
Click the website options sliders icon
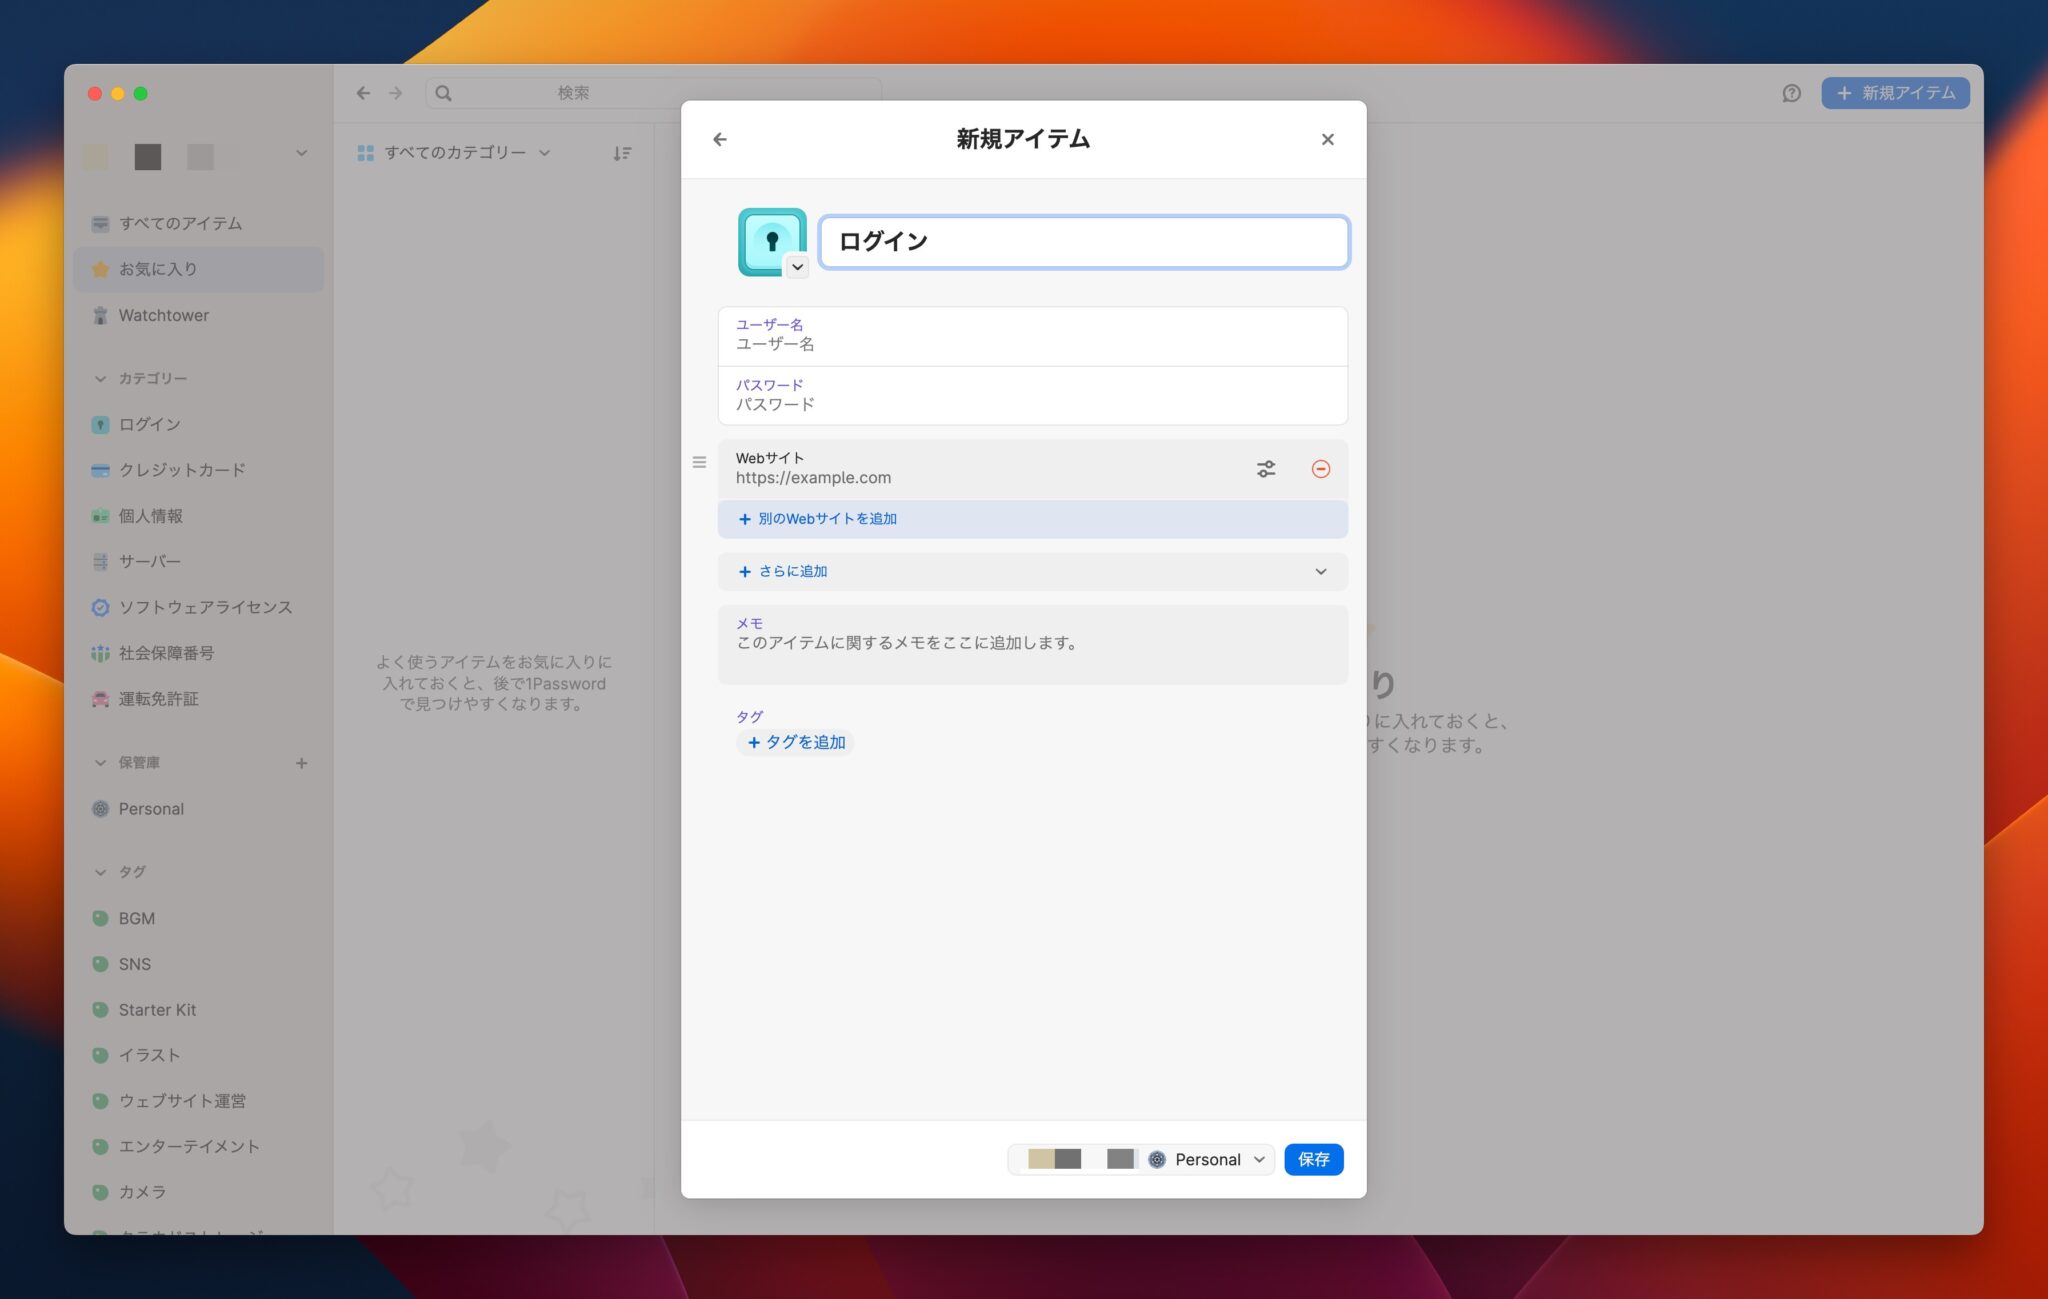(x=1266, y=468)
